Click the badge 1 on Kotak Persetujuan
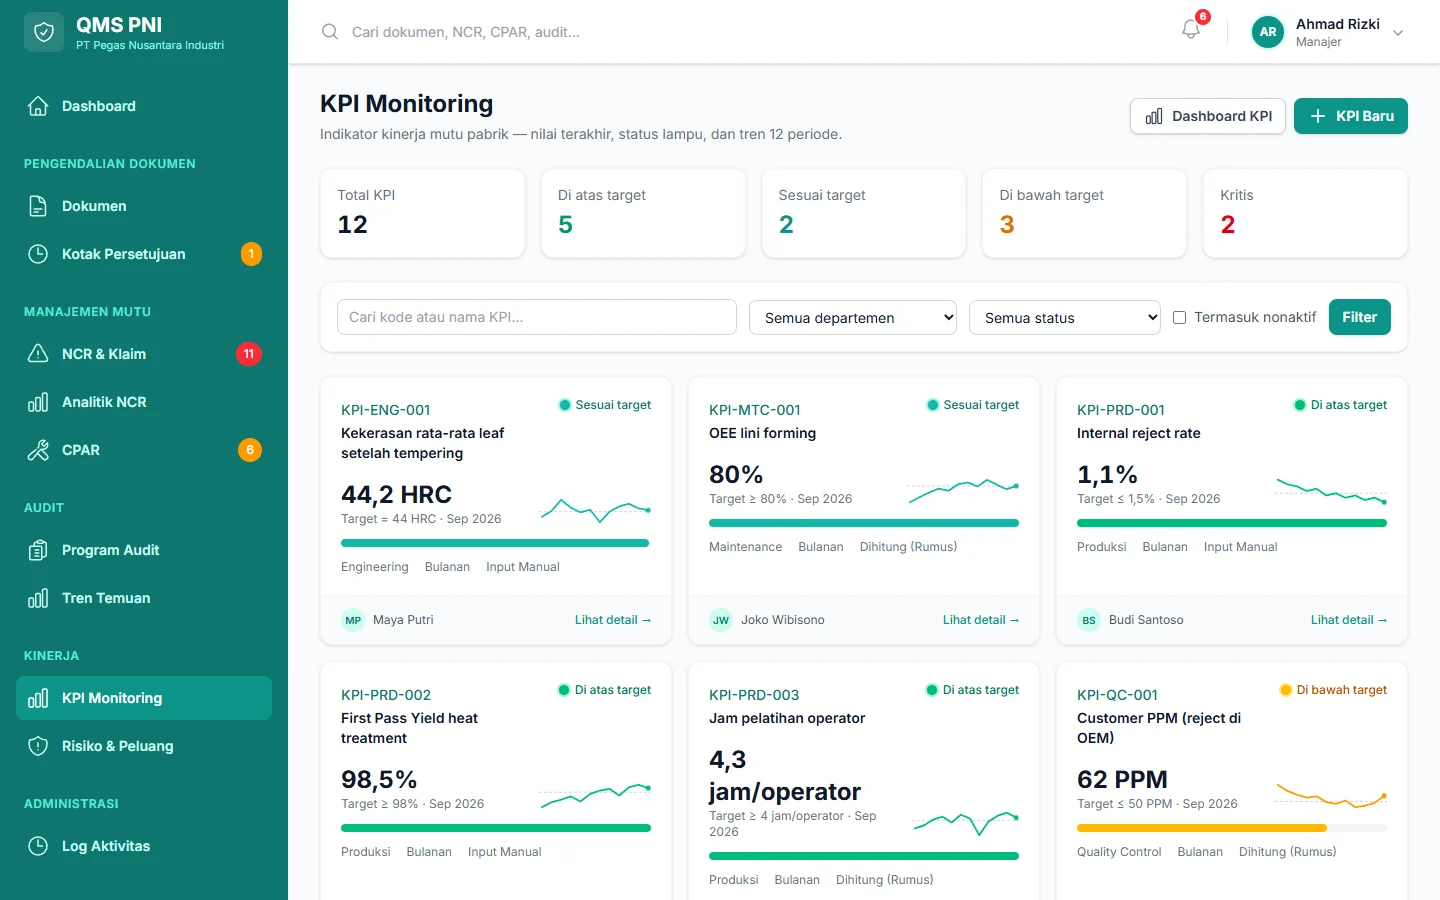 point(251,254)
